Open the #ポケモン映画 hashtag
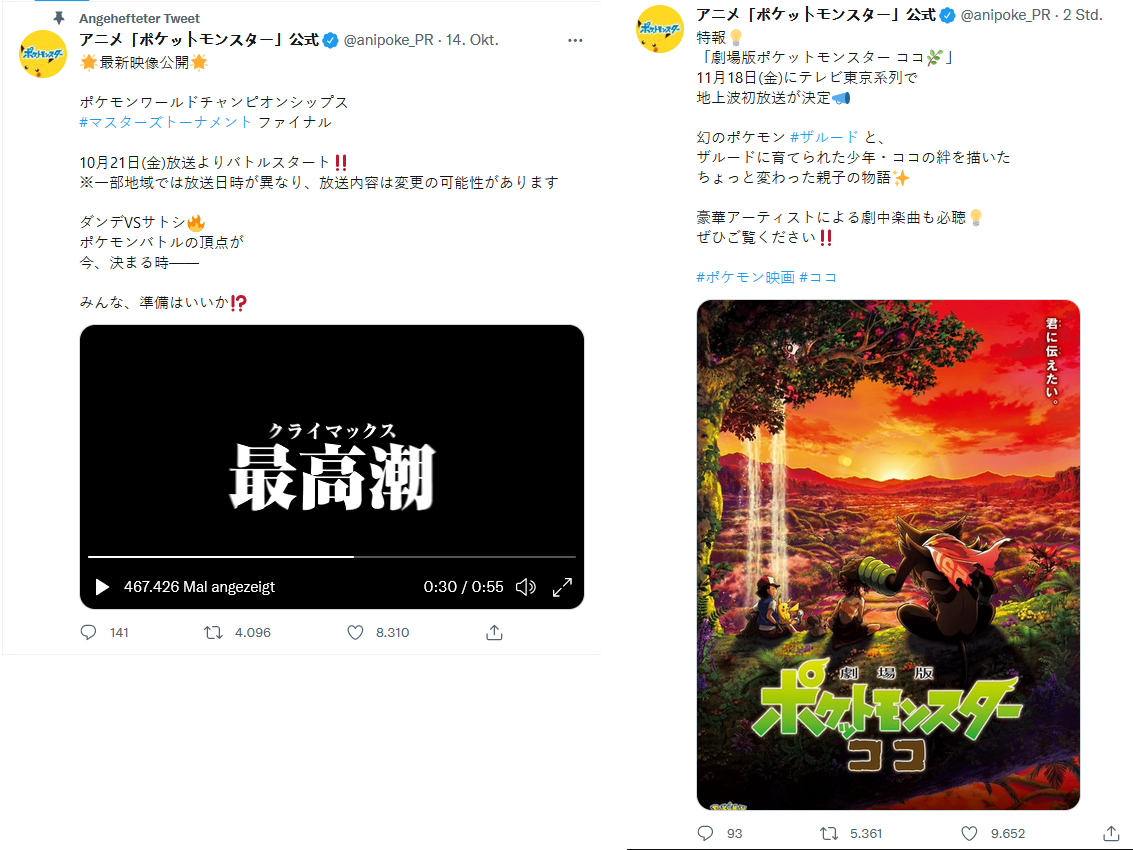The height and width of the screenshot is (850, 1133). click(745, 277)
